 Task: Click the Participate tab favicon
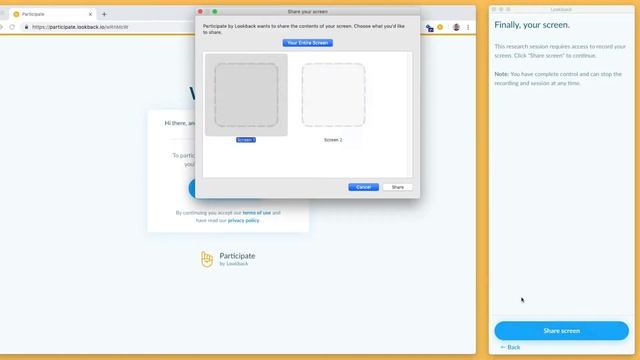click(x=16, y=14)
